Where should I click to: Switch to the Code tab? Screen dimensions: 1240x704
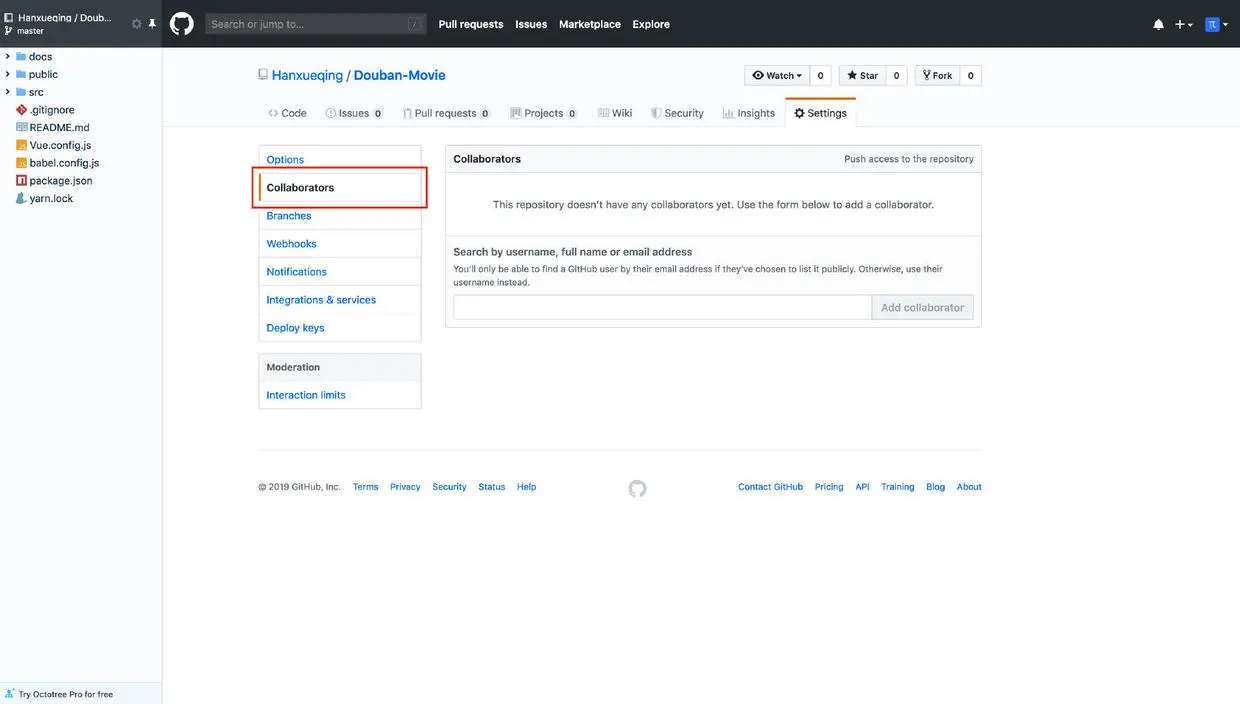point(287,113)
